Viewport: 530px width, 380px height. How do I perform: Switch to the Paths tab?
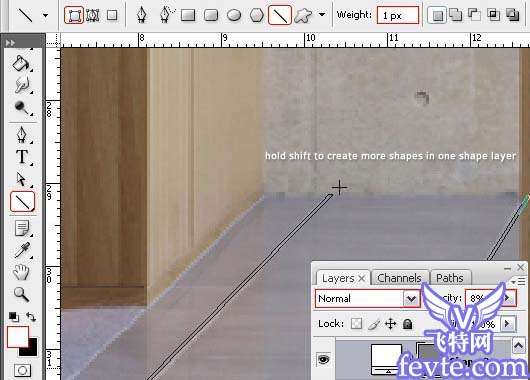coord(450,278)
